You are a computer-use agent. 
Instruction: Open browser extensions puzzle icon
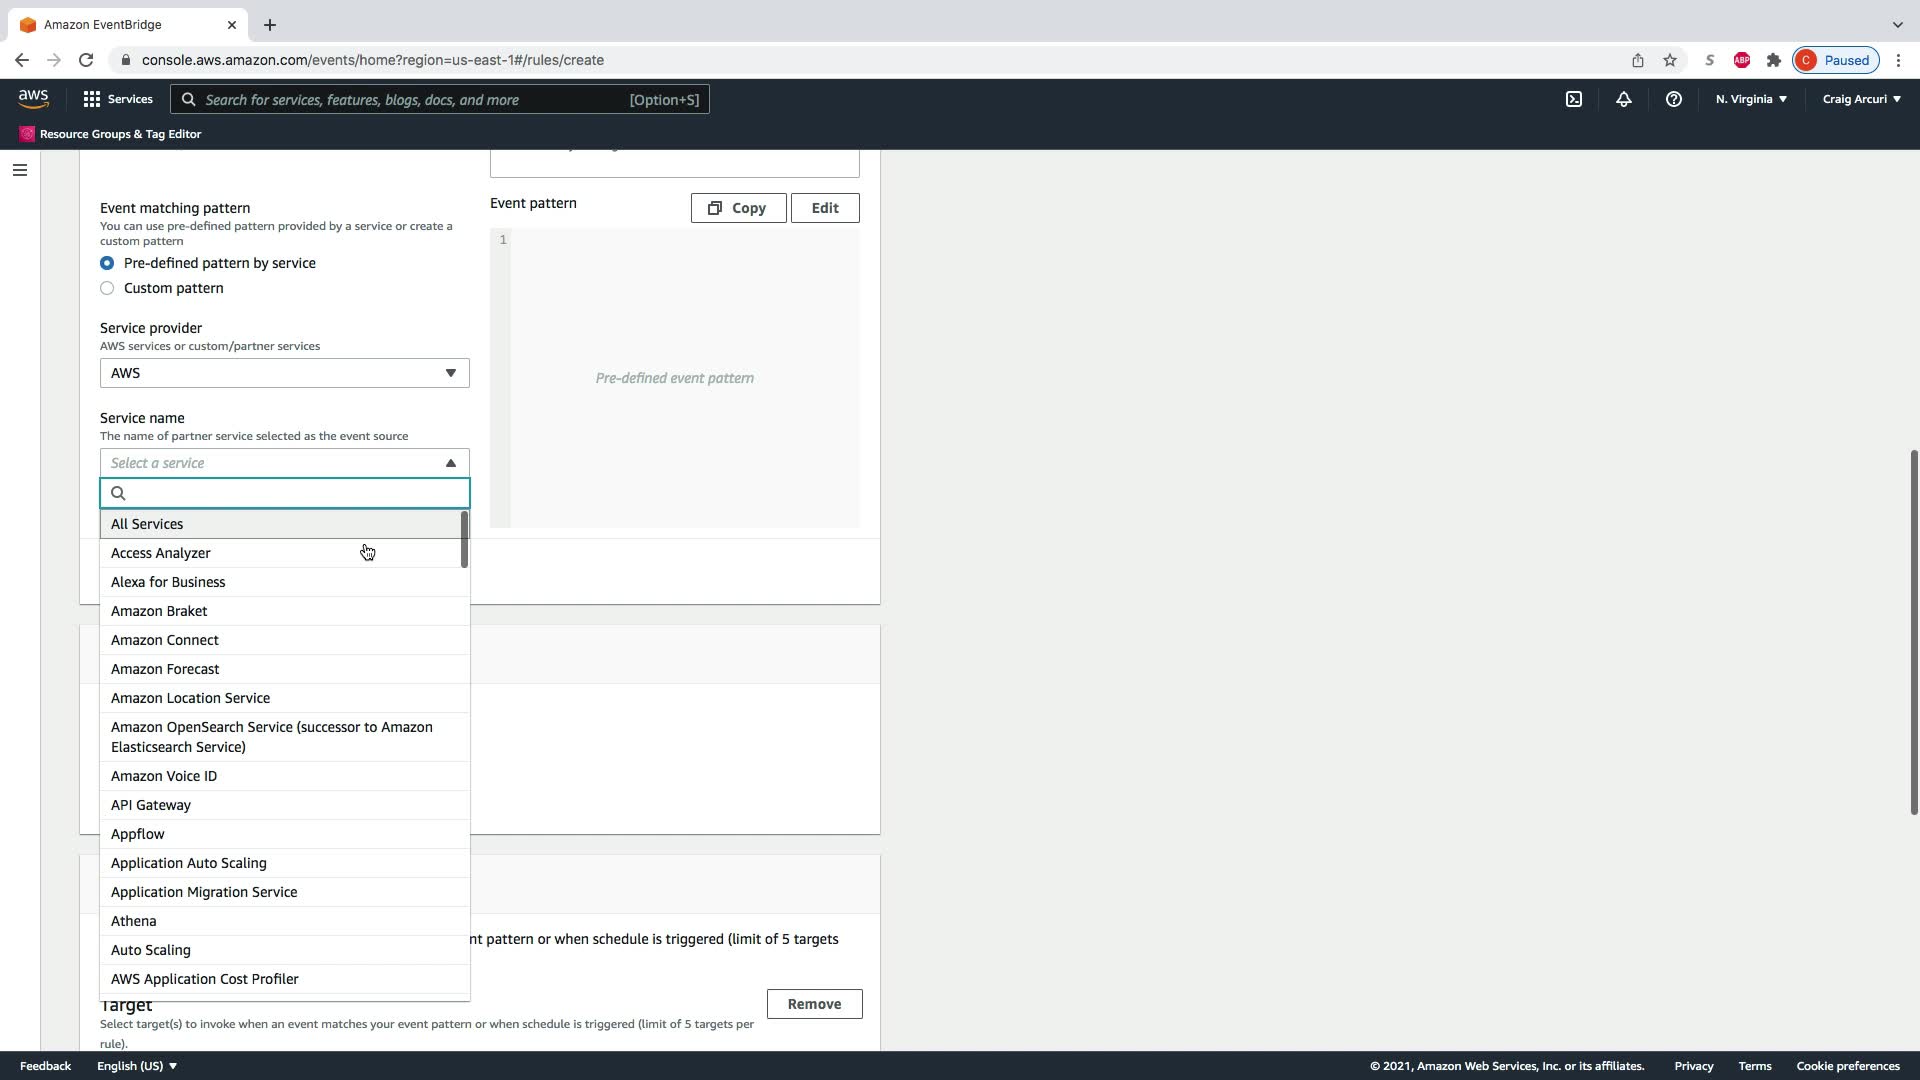[1773, 60]
